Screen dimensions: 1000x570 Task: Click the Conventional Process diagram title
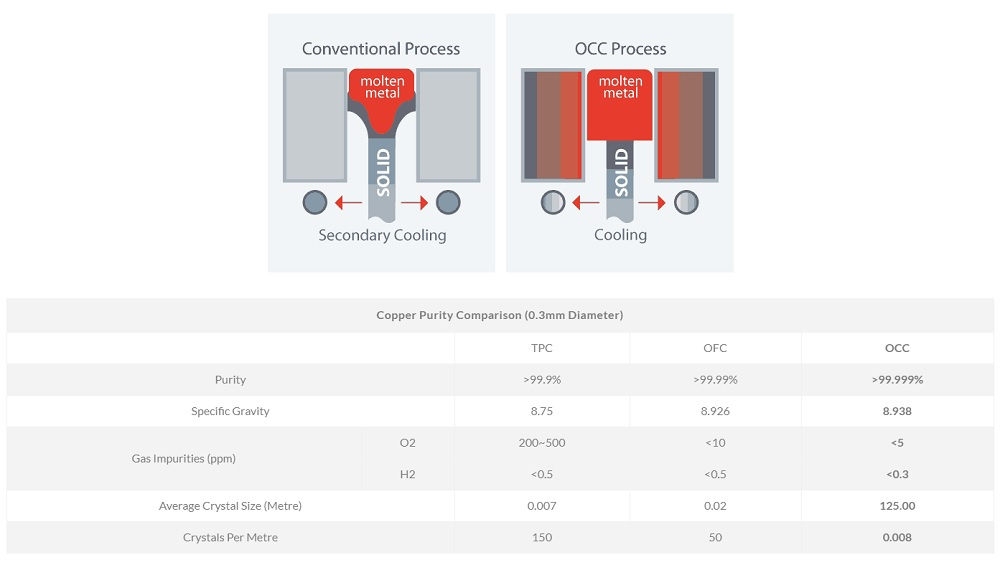point(381,49)
